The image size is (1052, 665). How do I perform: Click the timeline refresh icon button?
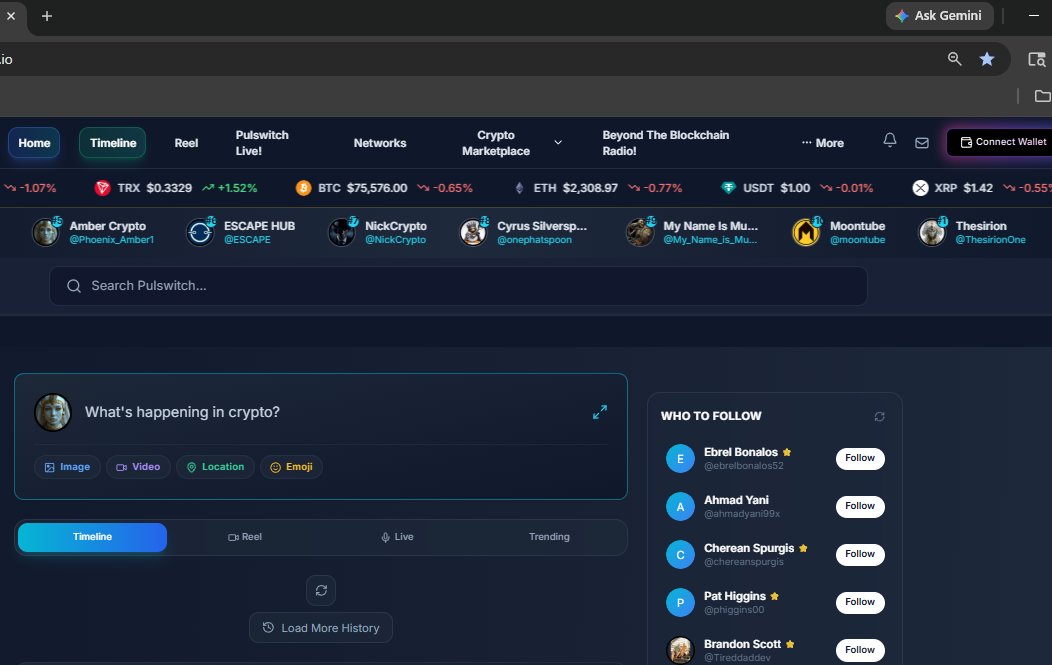(321, 591)
